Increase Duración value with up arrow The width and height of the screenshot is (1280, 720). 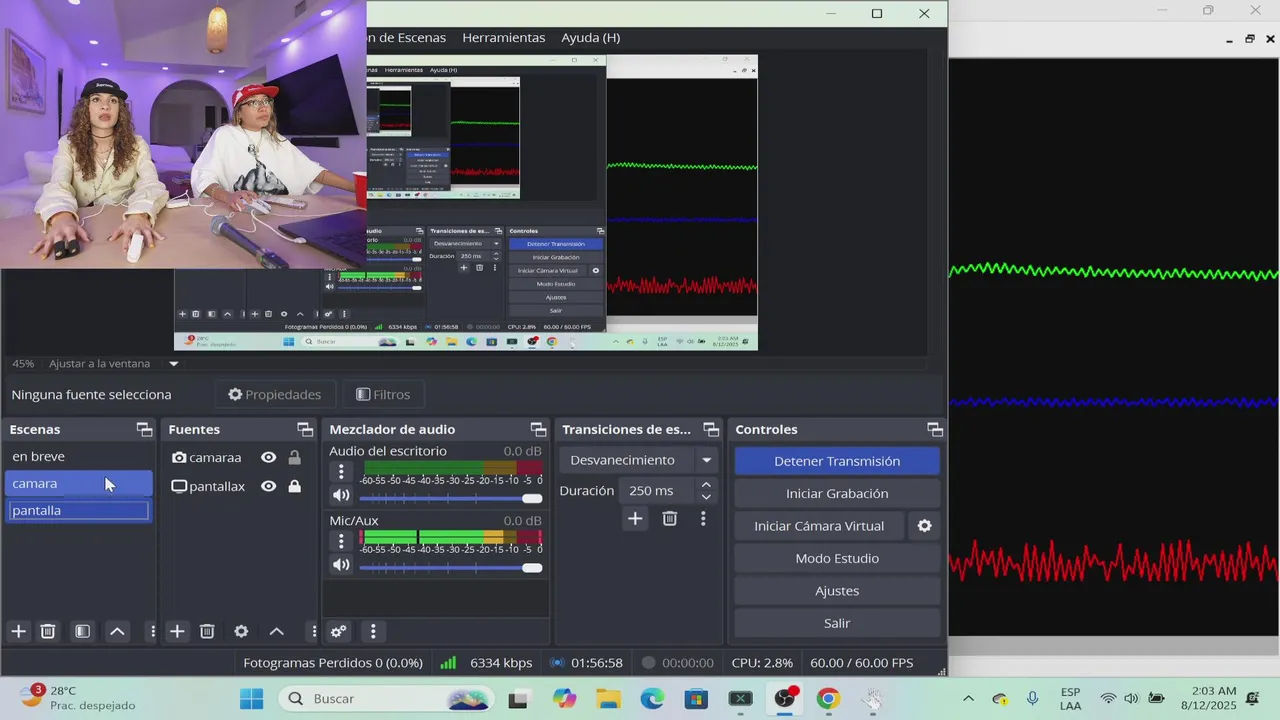click(706, 485)
